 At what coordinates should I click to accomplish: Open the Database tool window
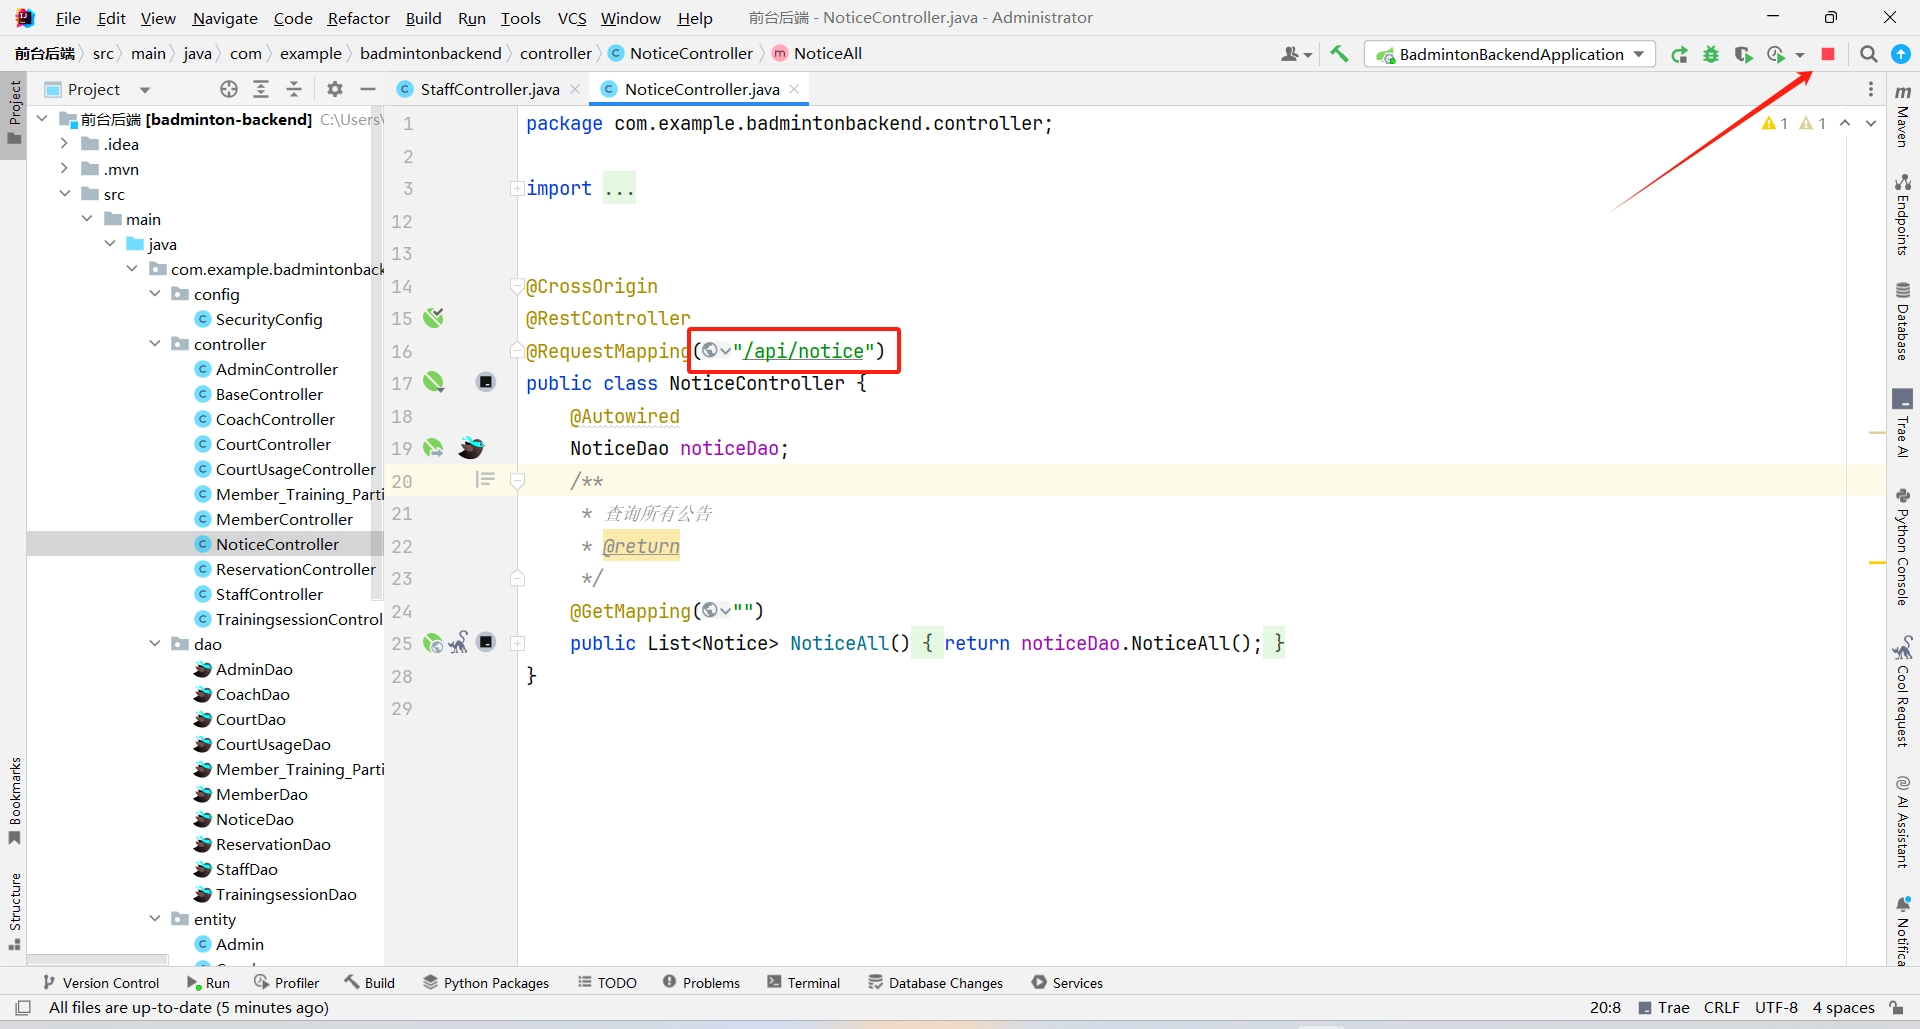[1903, 321]
